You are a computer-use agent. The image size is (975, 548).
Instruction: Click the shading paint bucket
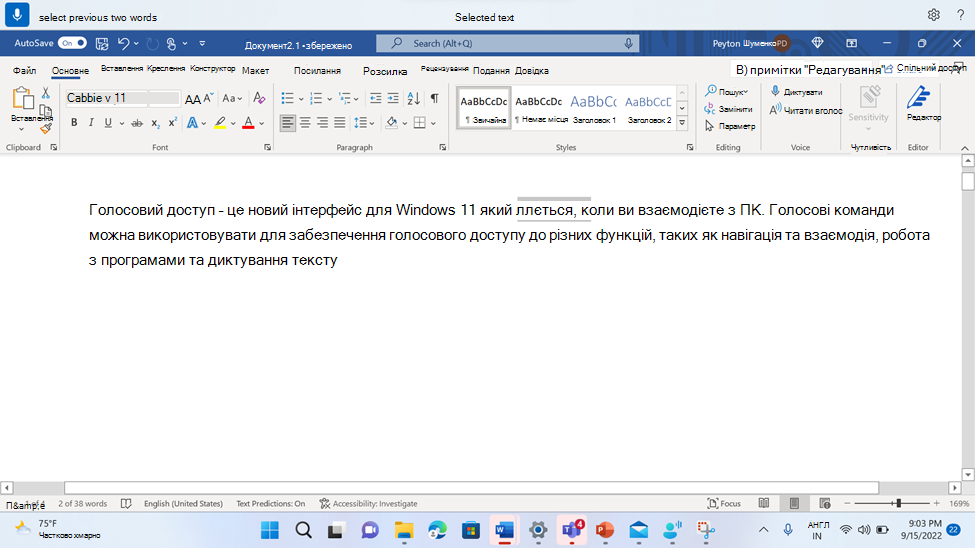tap(391, 123)
